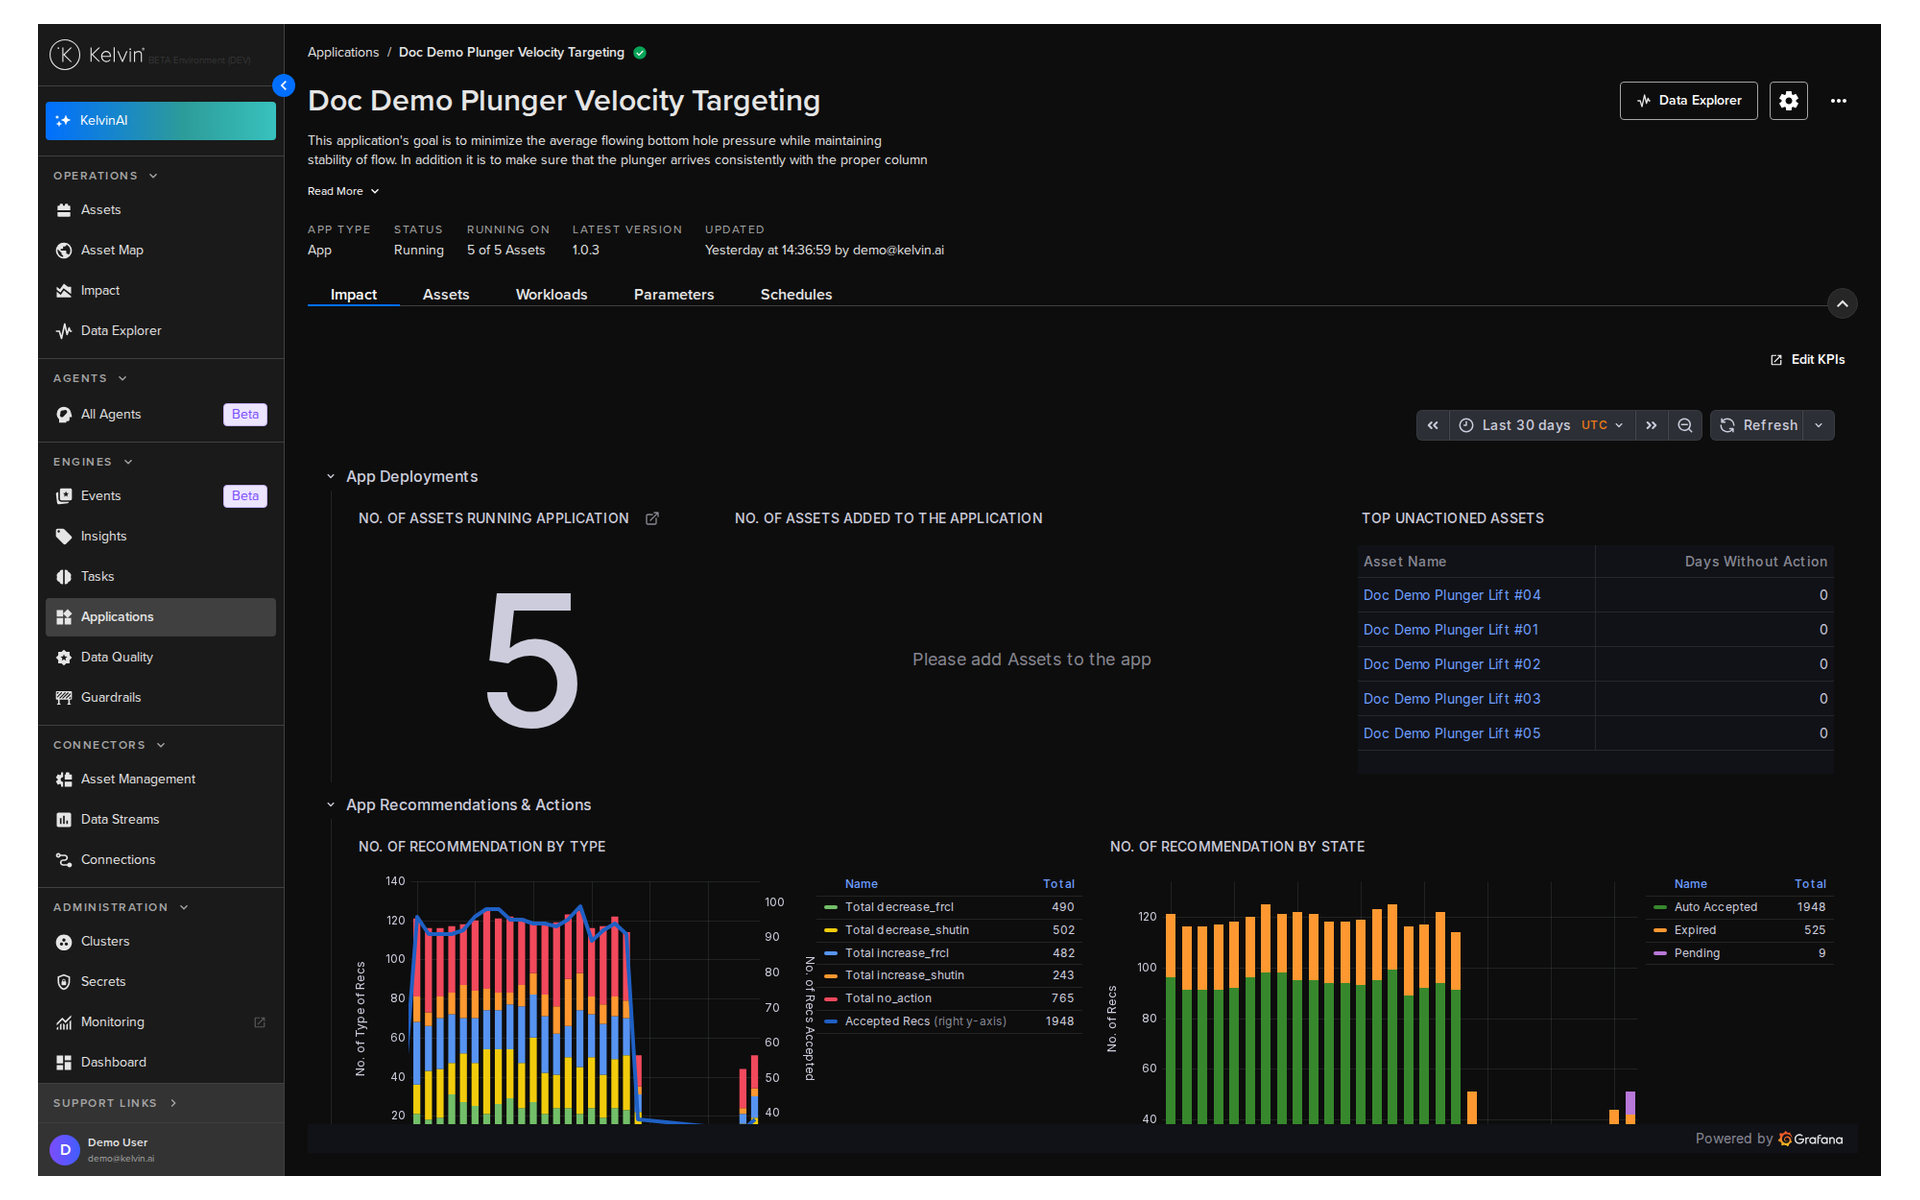Collapse the sidebar with the blue arrow
This screenshot has height=1200, width=1920.
pyautogui.click(x=284, y=86)
